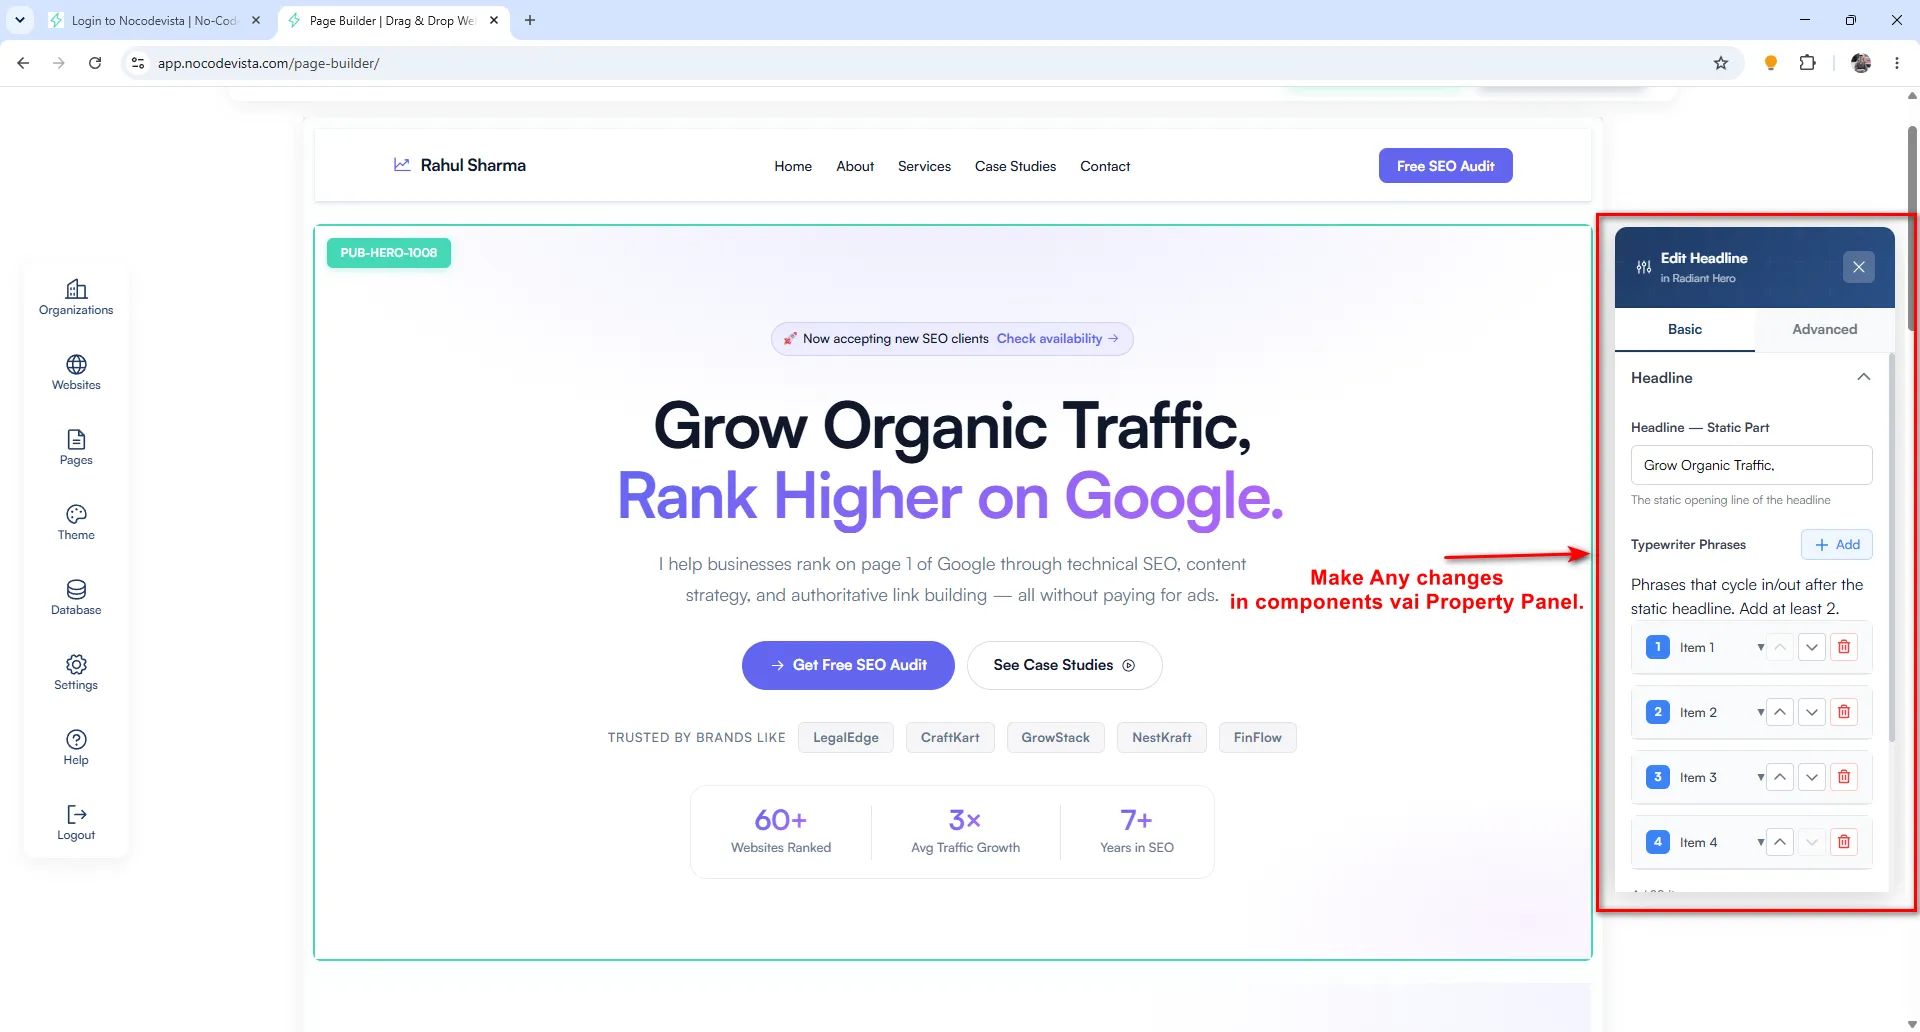Close the Page Builder browser tab

(494, 20)
